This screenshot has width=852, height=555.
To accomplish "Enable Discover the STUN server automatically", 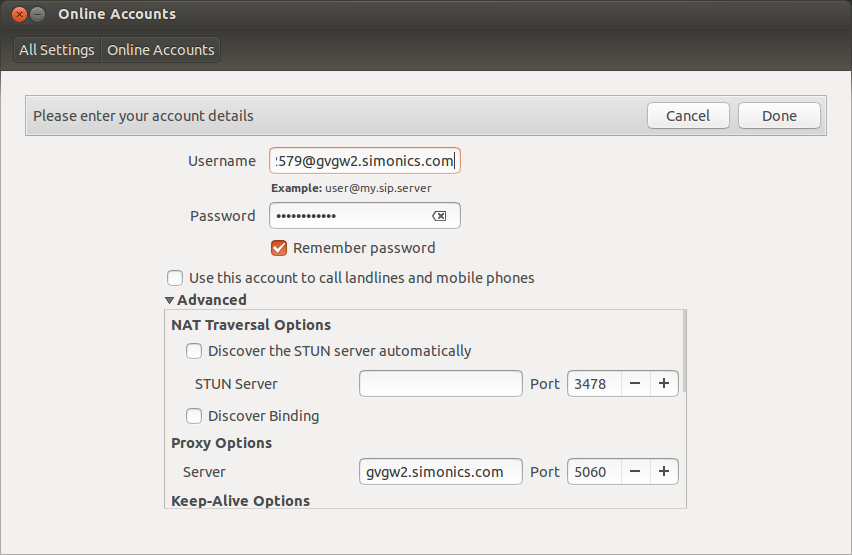I will point(194,351).
